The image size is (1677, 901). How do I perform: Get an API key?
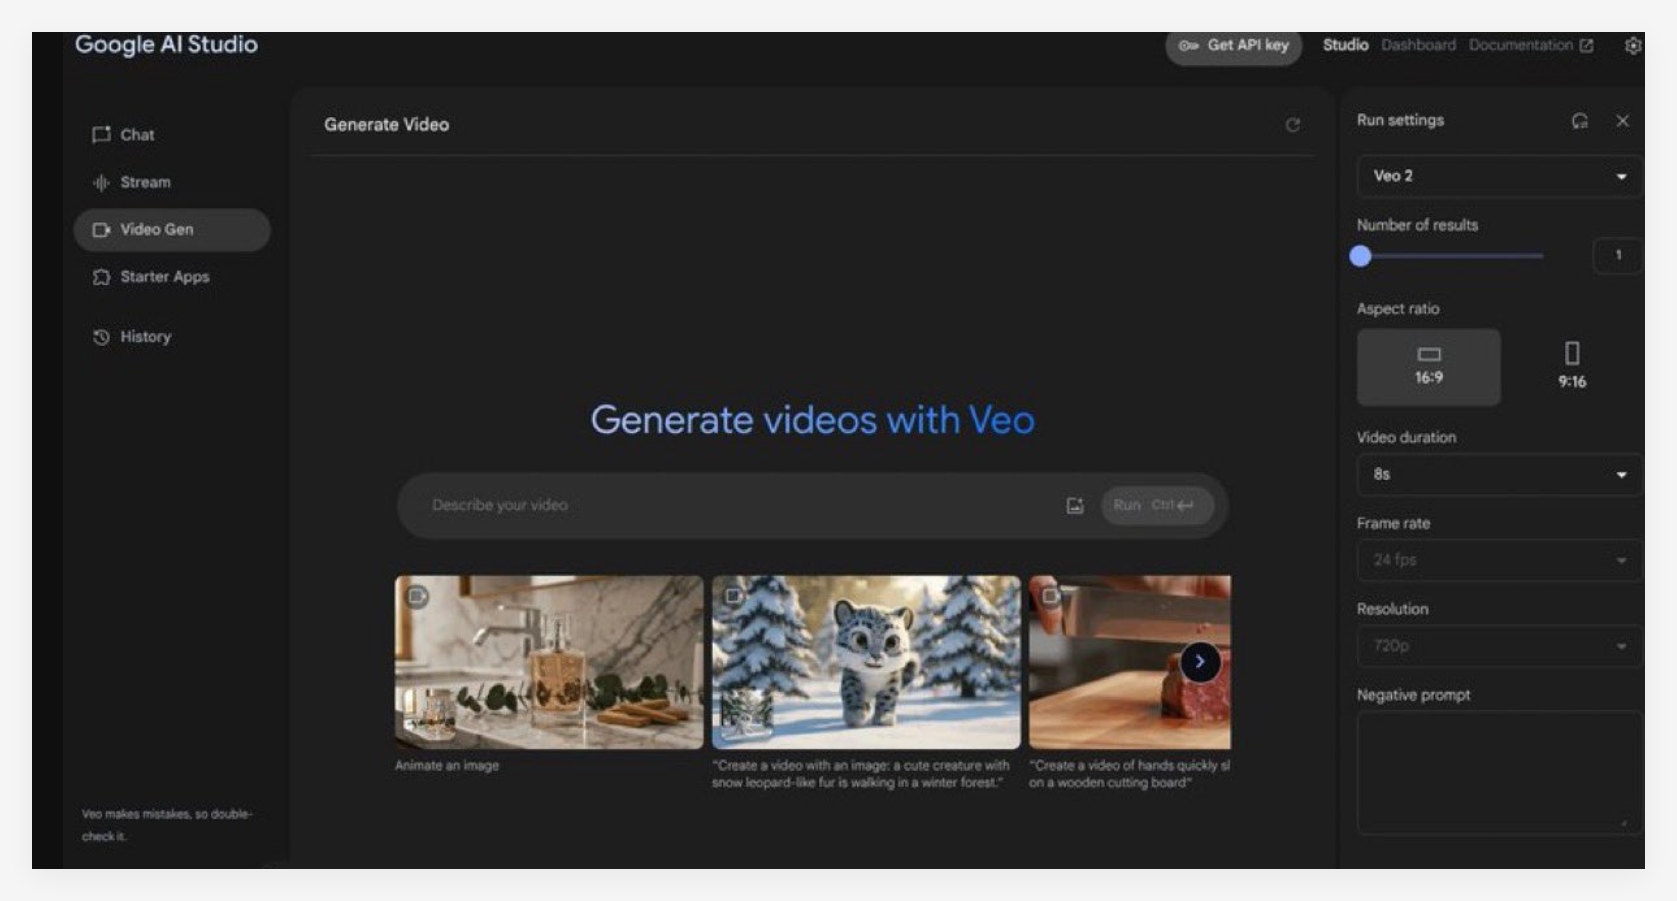pyautogui.click(x=1236, y=46)
